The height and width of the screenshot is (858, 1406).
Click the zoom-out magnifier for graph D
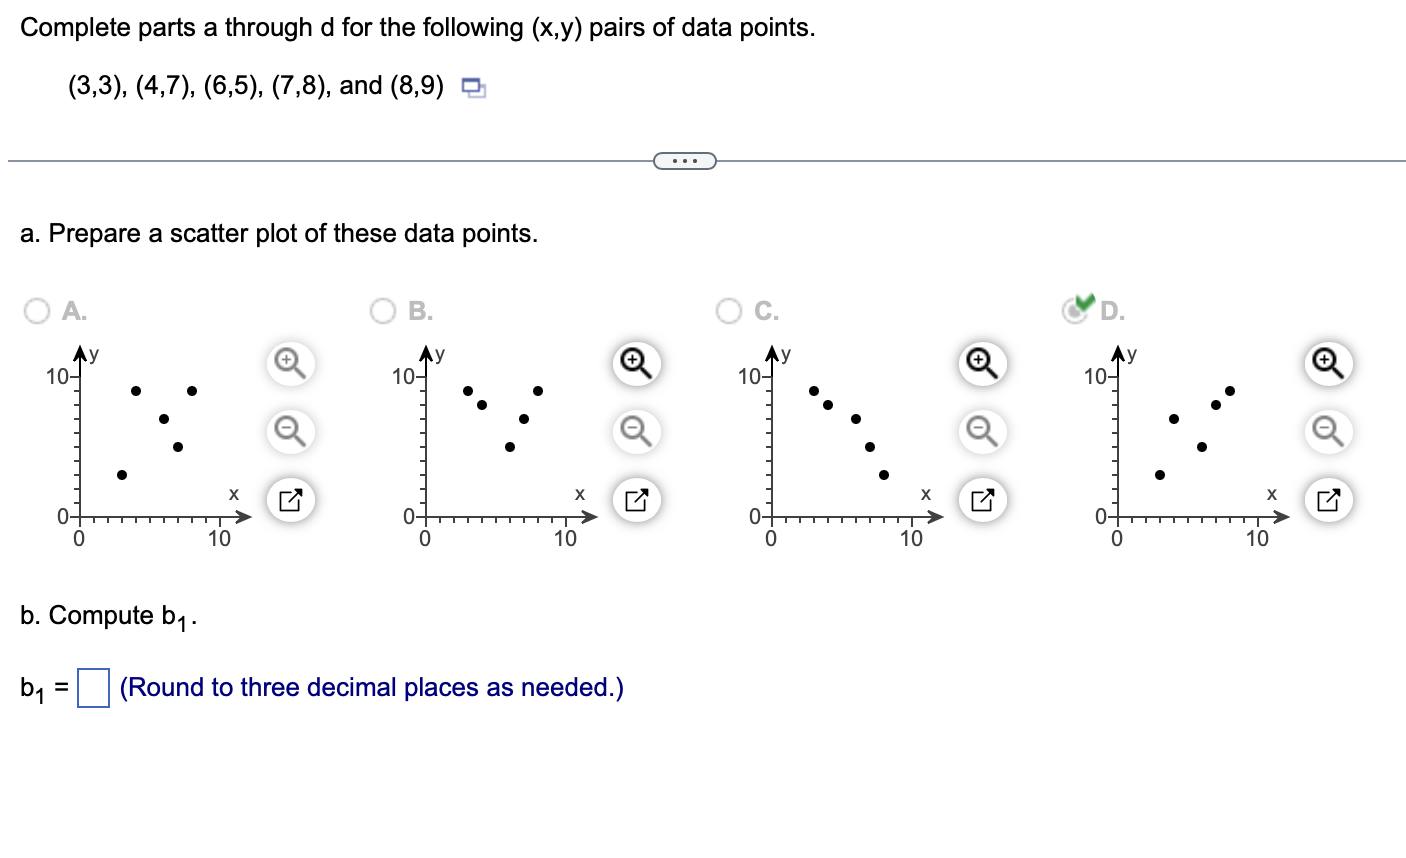click(x=1327, y=432)
